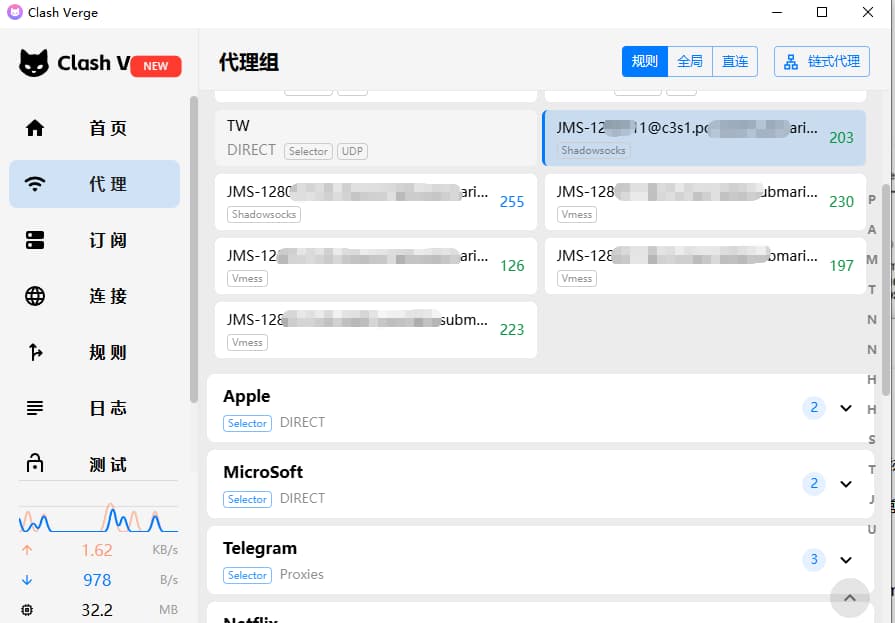Open the Home page via house icon

(35, 128)
